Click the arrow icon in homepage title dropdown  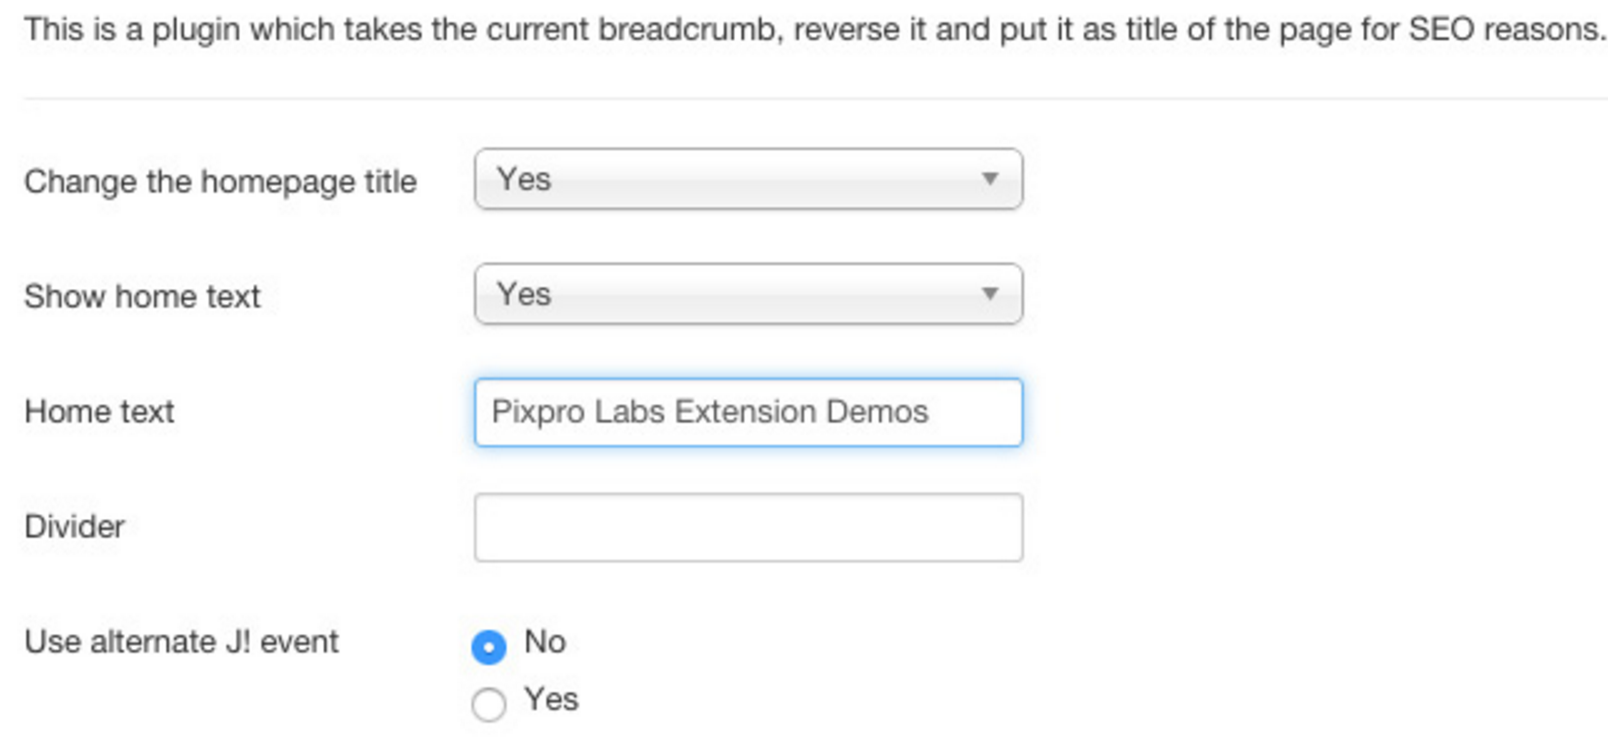pyautogui.click(x=989, y=180)
